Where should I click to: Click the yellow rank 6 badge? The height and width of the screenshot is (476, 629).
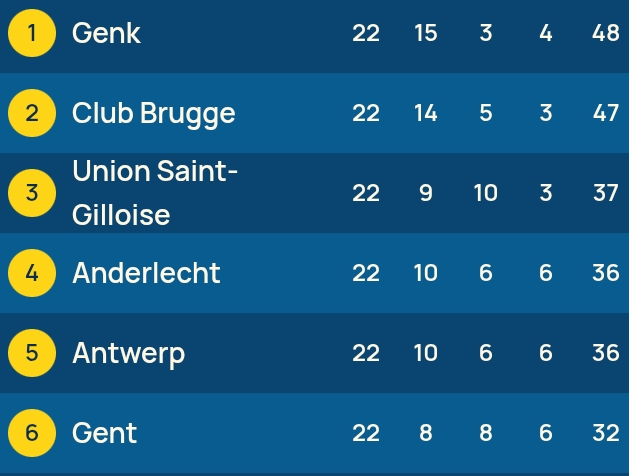tap(32, 433)
